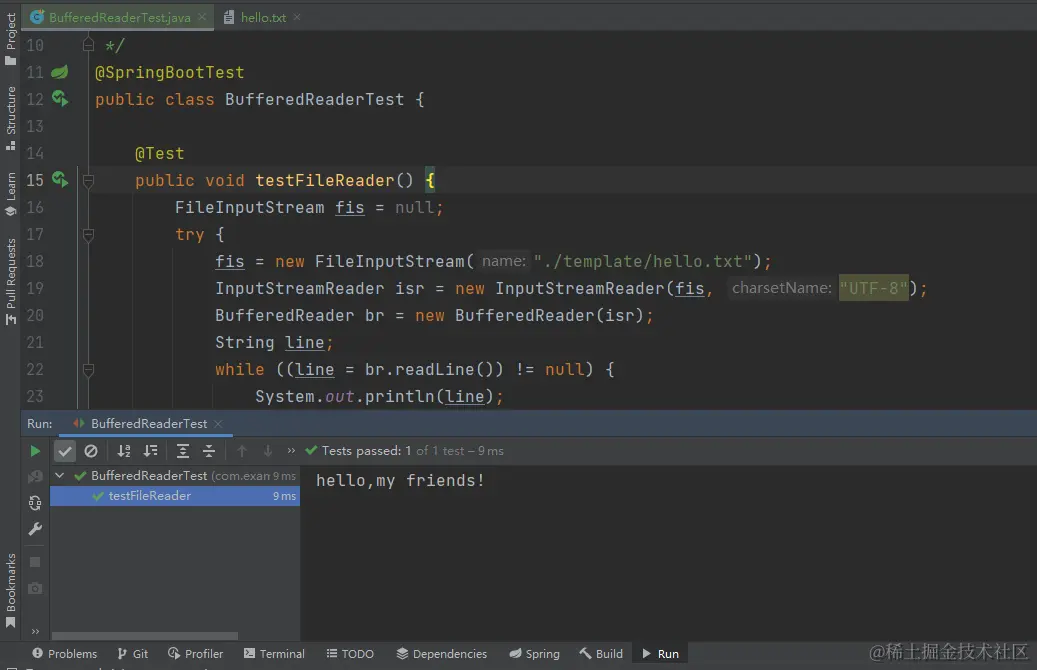Image resolution: width=1037 pixels, height=670 pixels.
Task: Fold the testFileReader method at line 15
Action: [88, 180]
